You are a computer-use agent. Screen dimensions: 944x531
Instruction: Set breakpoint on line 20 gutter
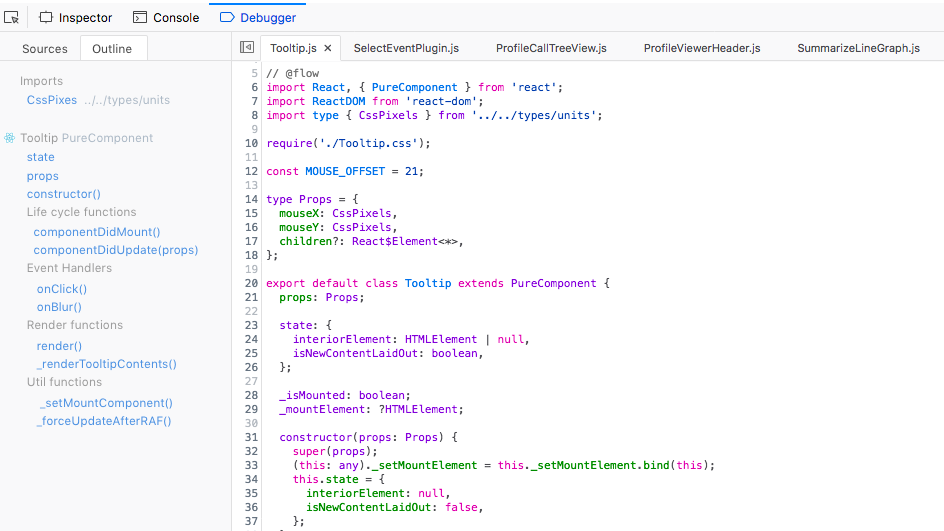(251, 283)
